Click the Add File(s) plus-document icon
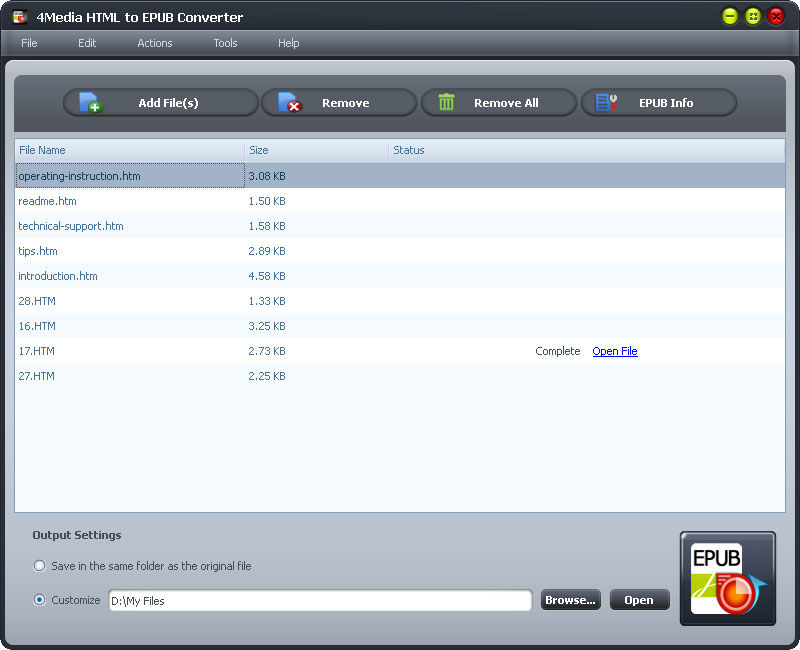This screenshot has height=650, width=800. point(92,103)
